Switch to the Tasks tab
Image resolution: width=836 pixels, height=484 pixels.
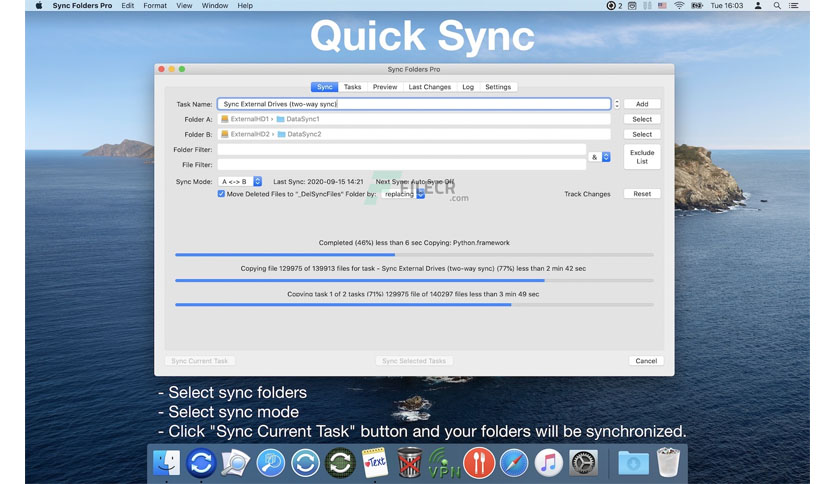(x=352, y=87)
